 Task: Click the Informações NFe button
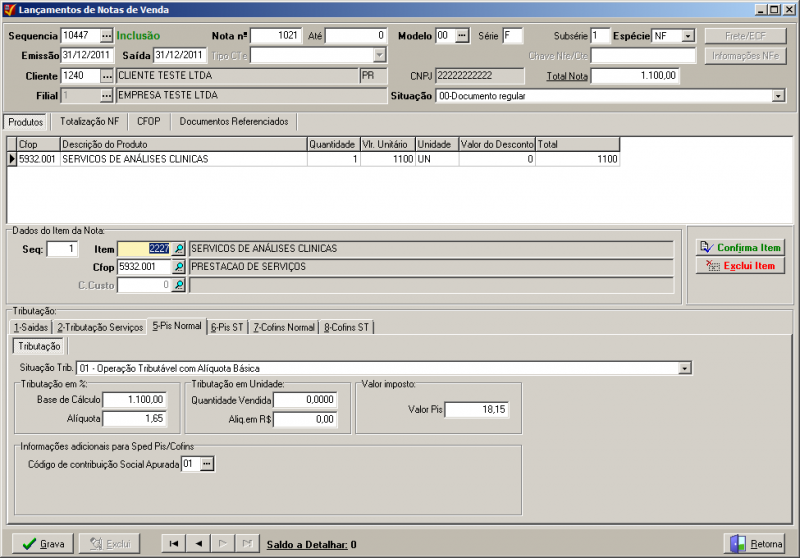pyautogui.click(x=745, y=56)
